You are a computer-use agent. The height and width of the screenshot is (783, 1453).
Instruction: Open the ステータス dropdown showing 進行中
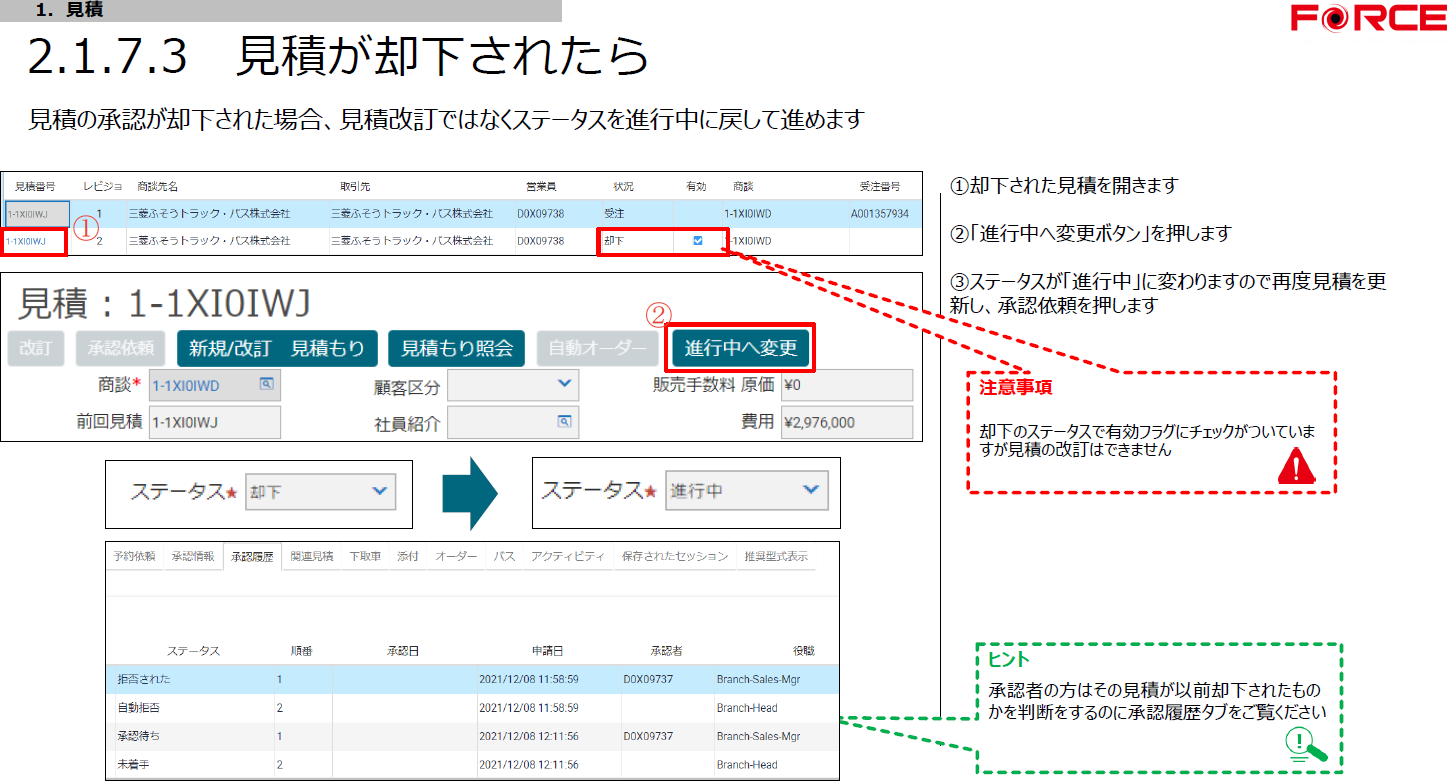810,491
